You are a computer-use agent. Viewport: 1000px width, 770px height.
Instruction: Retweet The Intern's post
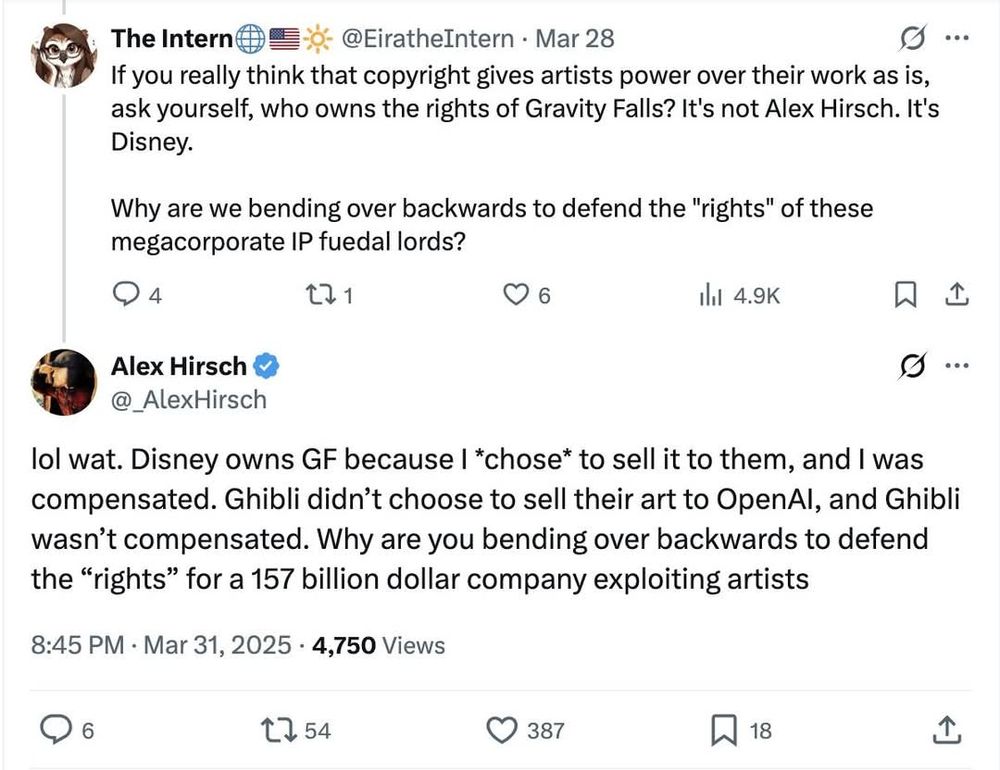320,295
